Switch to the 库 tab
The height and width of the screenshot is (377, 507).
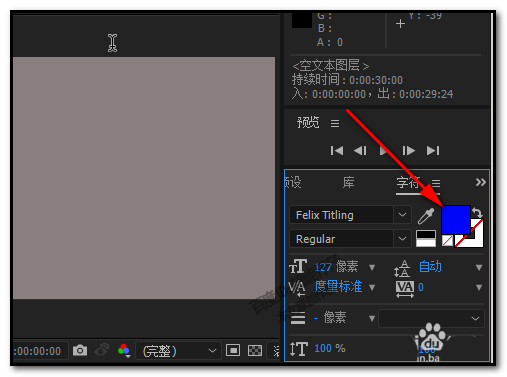point(349,182)
